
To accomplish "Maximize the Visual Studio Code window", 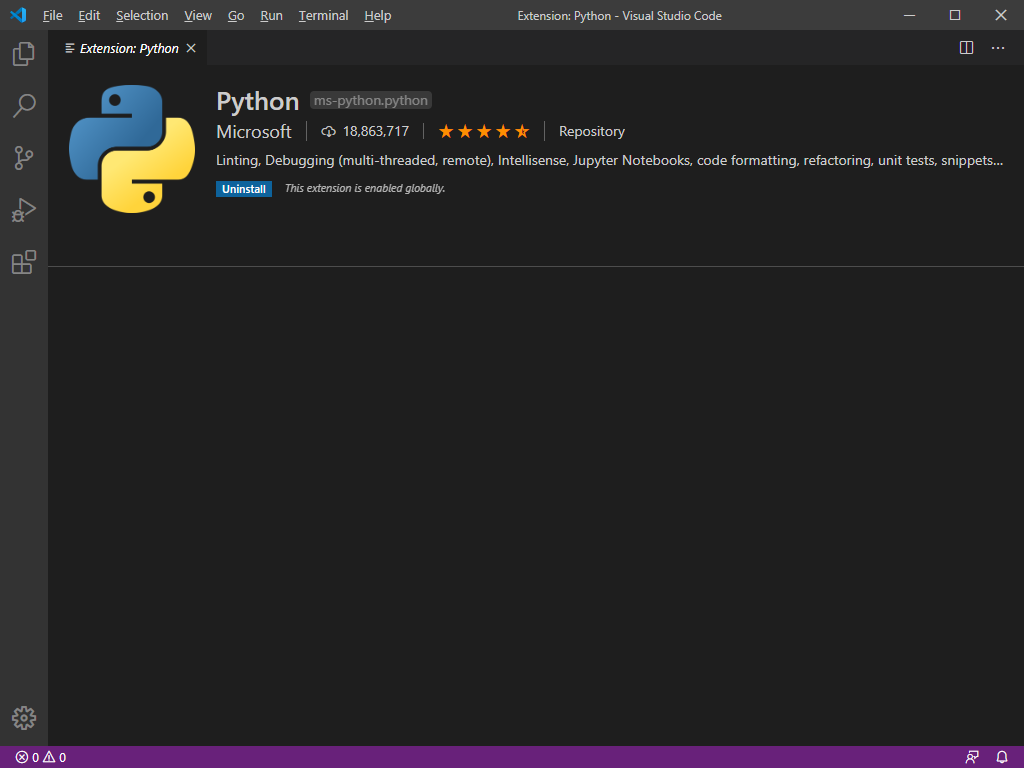I will (955, 15).
